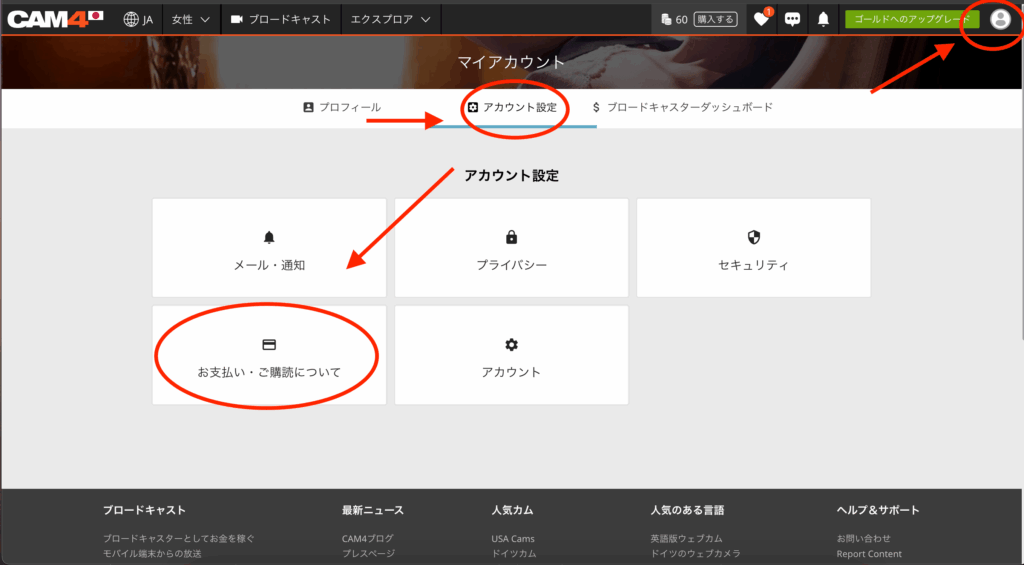Viewport: 1024px width, 565px height.
Task: Open the CAM4ブログ footer link
Action: click(x=368, y=538)
